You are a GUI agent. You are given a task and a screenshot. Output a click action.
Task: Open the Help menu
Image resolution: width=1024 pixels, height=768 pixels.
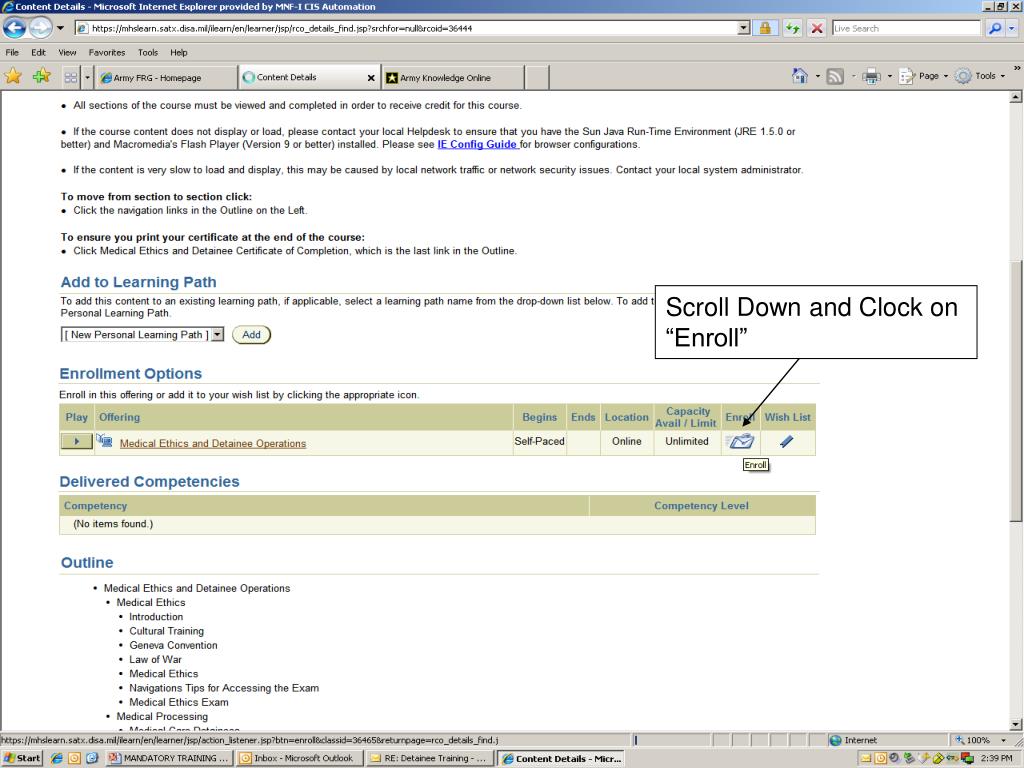pos(179,52)
